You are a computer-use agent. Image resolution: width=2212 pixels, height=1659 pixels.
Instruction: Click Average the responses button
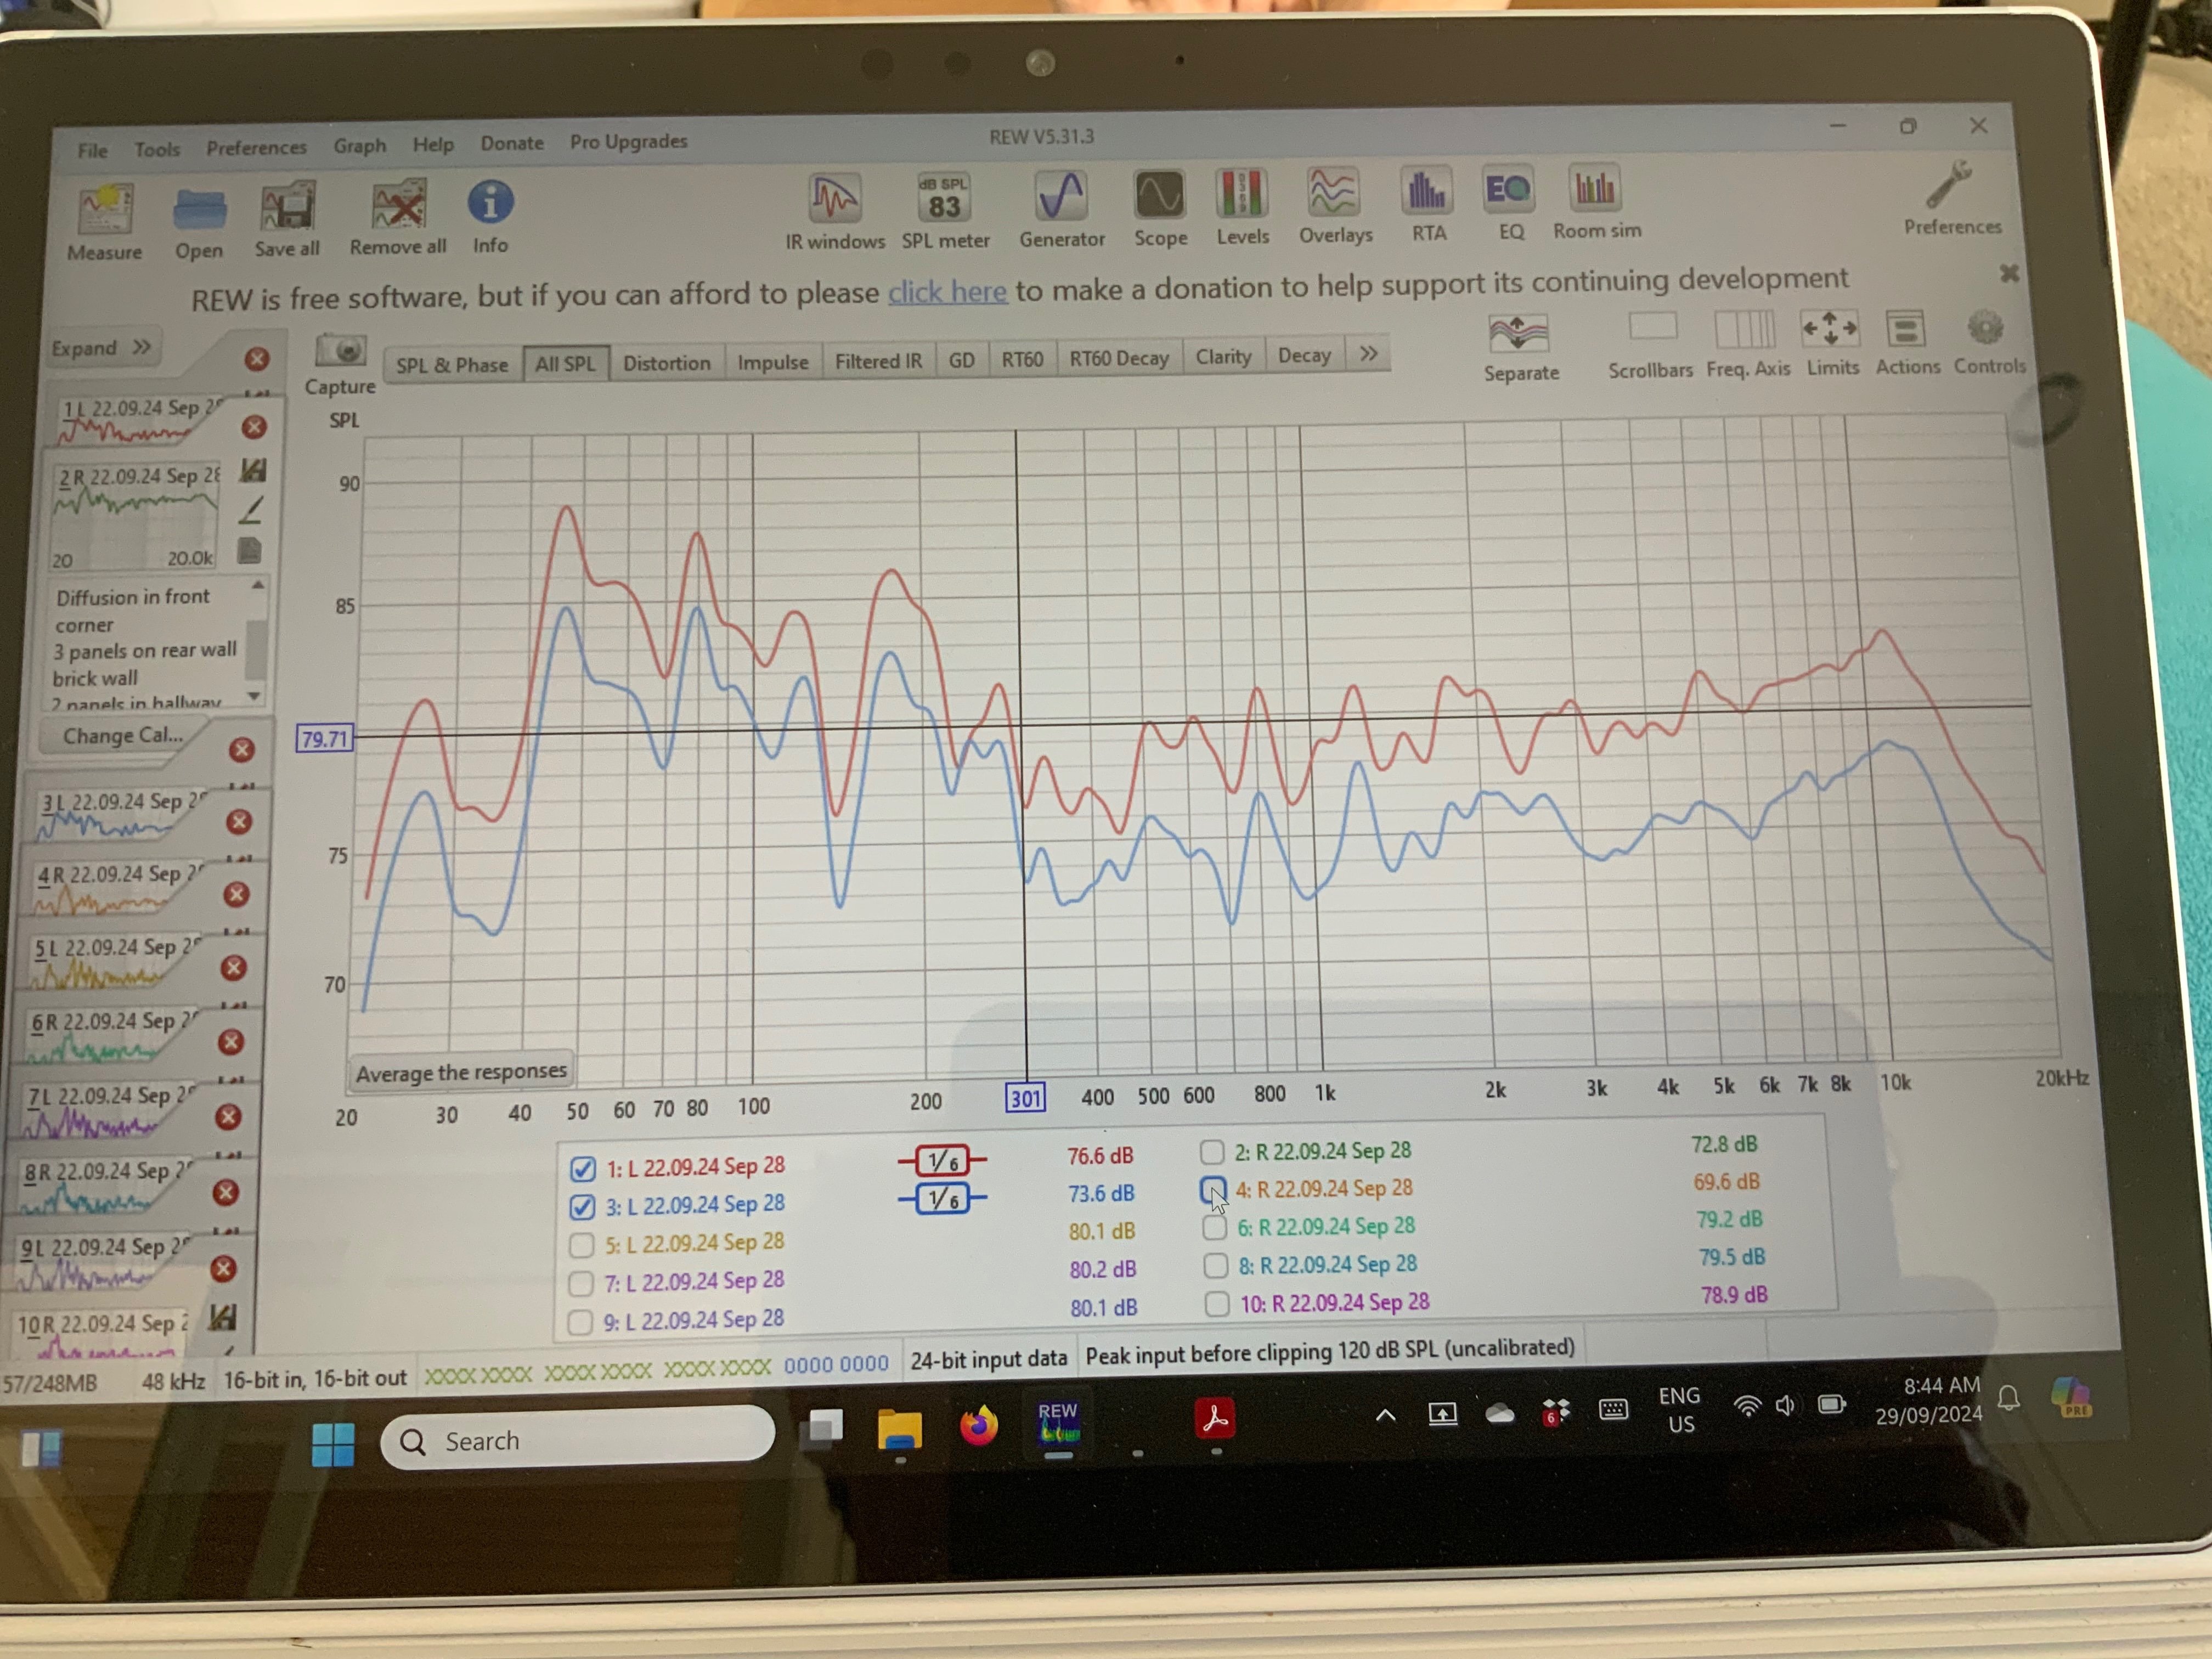461,1072
